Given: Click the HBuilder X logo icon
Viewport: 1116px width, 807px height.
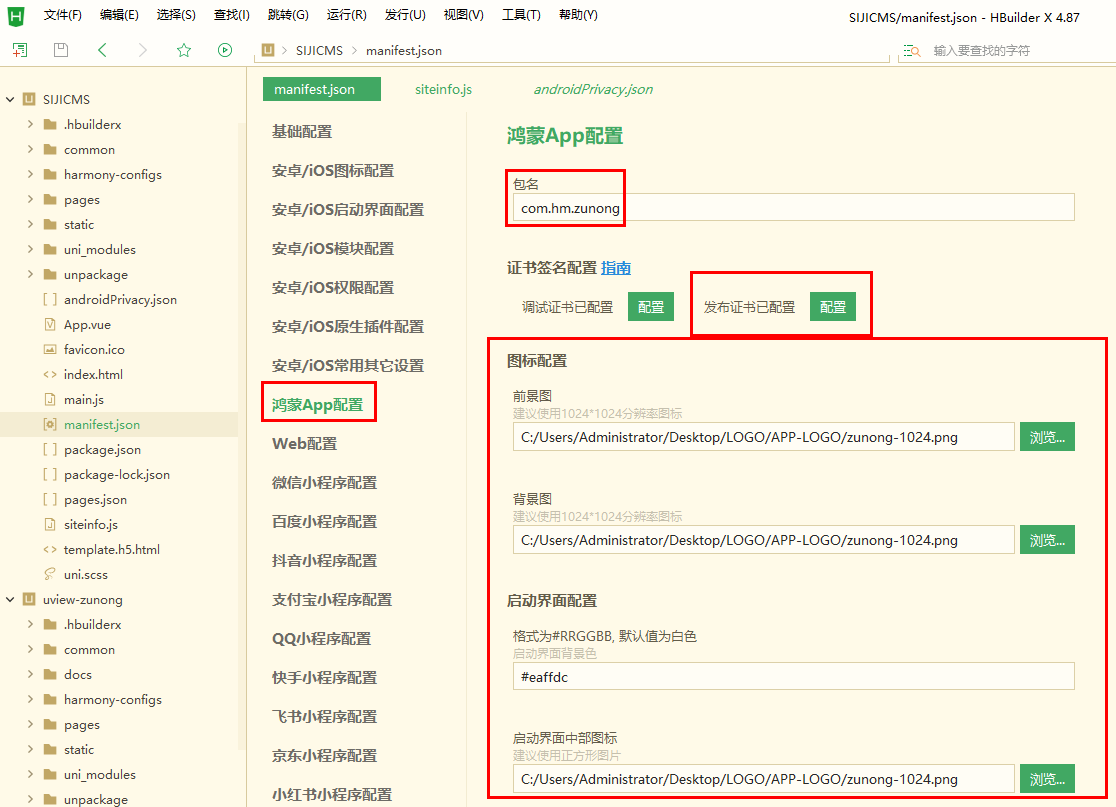Looking at the screenshot, I should pyautogui.click(x=16, y=16).
